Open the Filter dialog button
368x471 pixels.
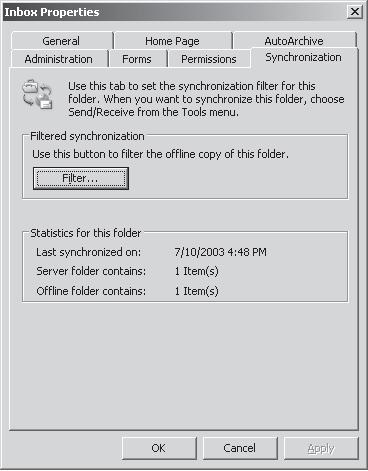[x=81, y=178]
